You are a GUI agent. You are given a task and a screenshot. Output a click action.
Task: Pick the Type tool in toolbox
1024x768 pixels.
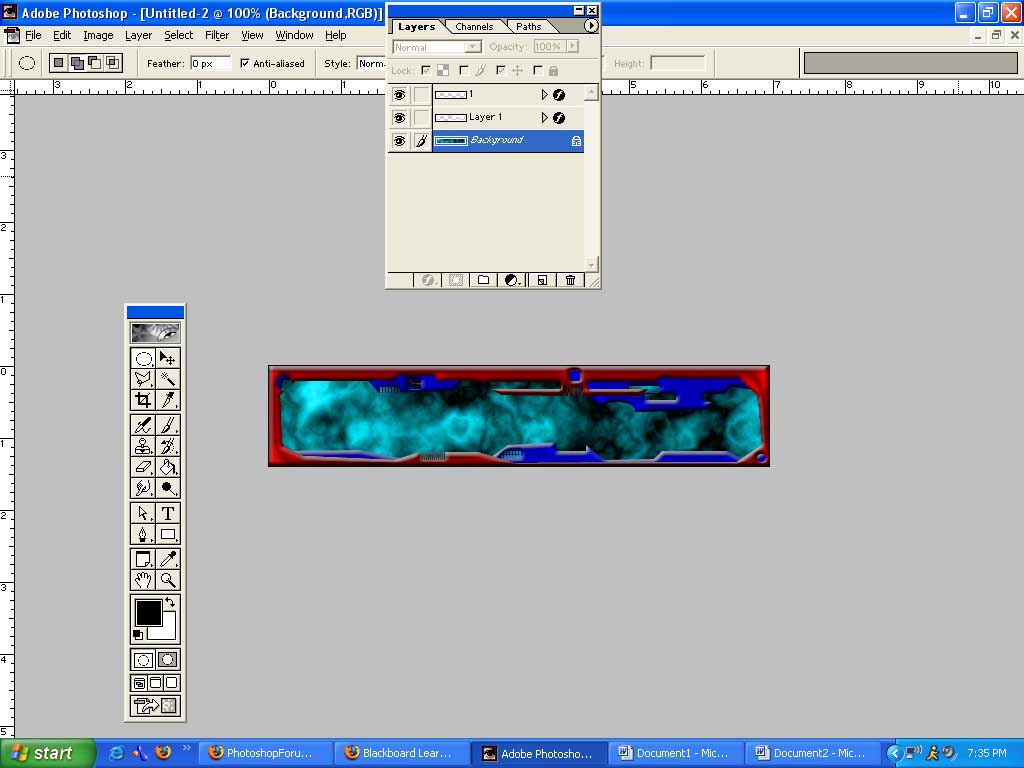(x=168, y=513)
